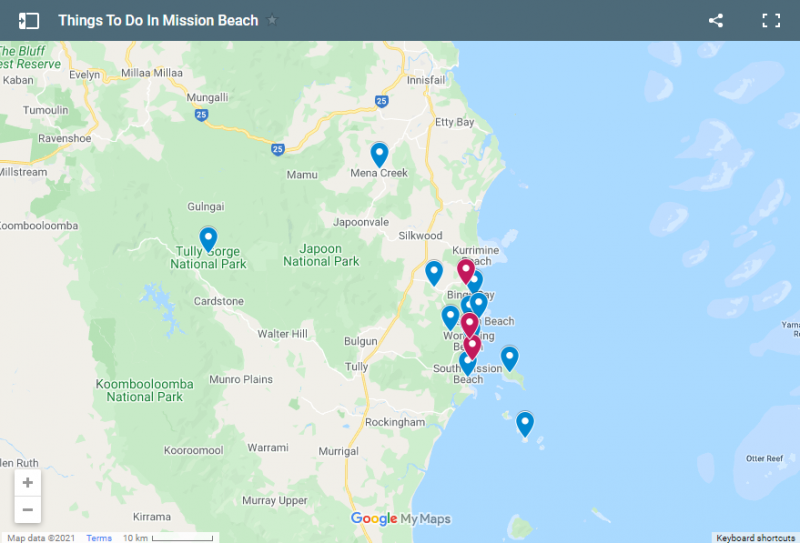Screen dimensions: 800x543
Task: Open Keyboard shortcuts
Action: tap(755, 538)
